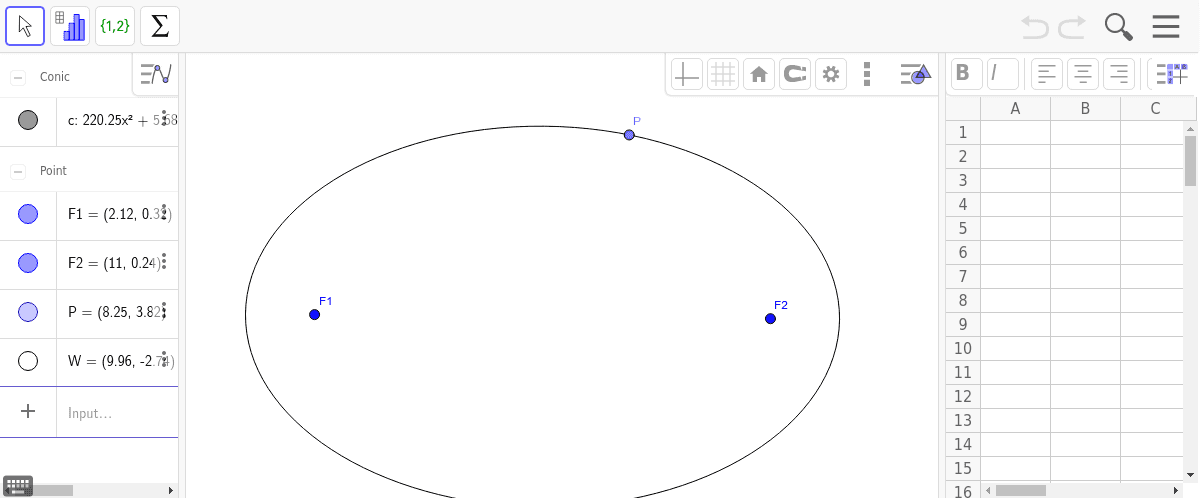
Task: Show hidden point W
Action: click(x=28, y=361)
